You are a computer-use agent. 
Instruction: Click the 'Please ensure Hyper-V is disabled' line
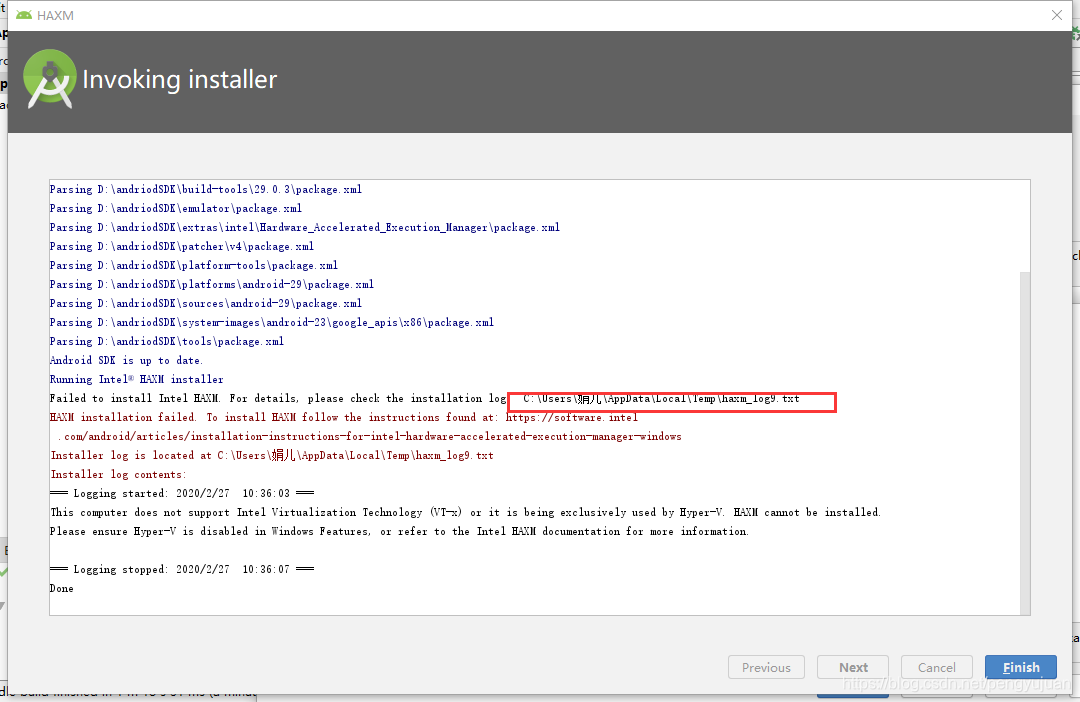coord(399,531)
